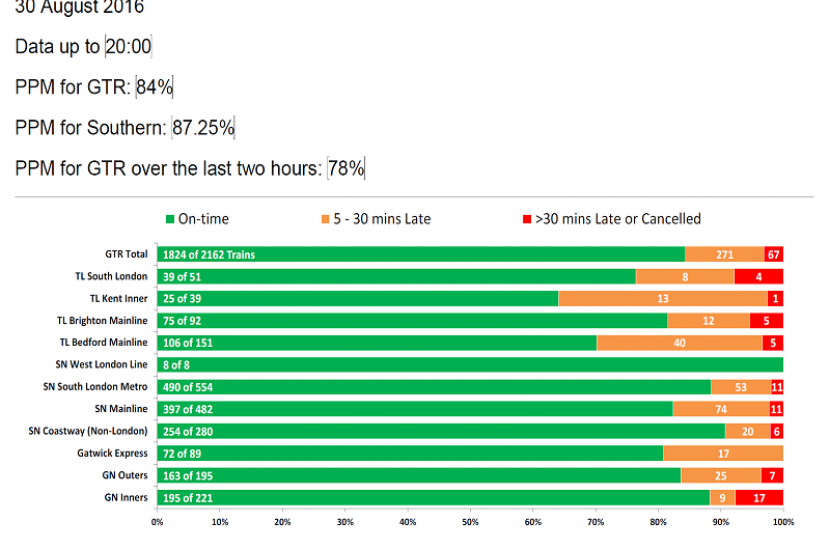Select the green '1824 of 2162 Trains' bar
Viewport: 830px width, 540px height.
[420, 255]
